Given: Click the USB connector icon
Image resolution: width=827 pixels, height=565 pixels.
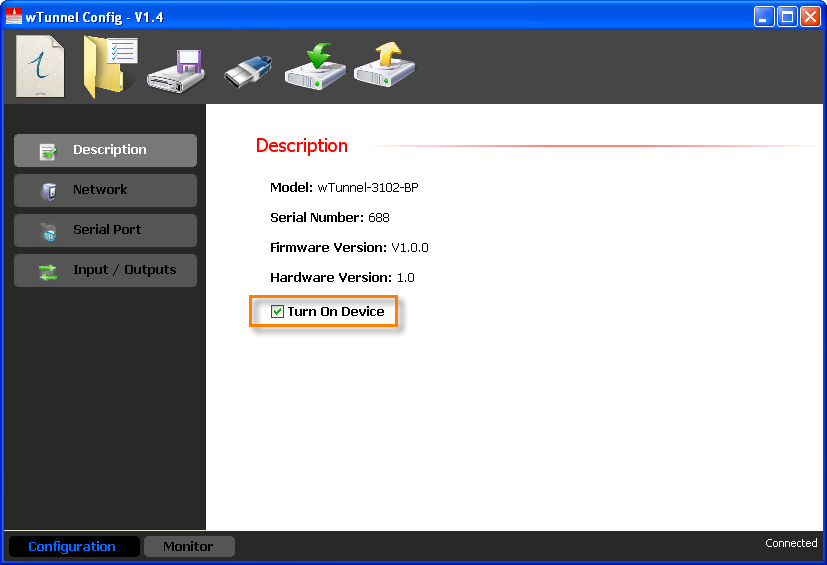Looking at the screenshot, I should [x=248, y=71].
